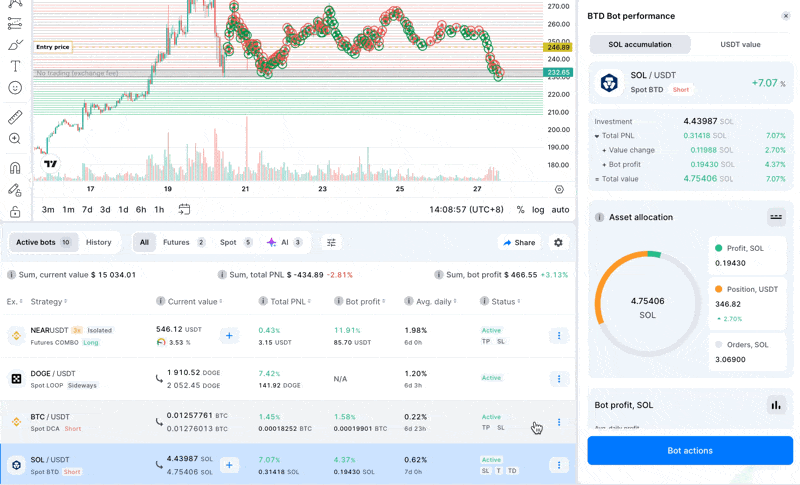Open the go-to-date calendar icon

pyautogui.click(x=185, y=209)
